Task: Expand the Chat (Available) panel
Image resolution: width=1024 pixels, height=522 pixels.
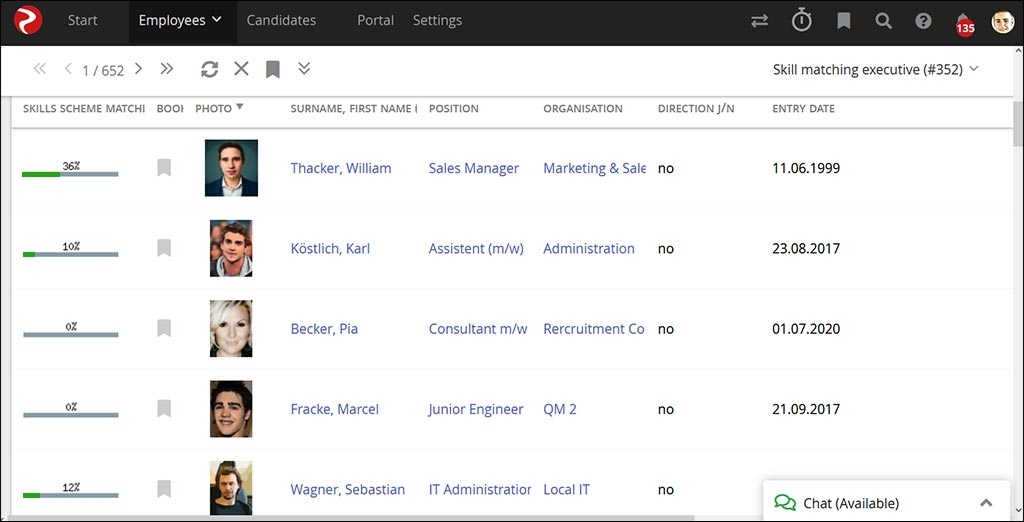Action: [986, 503]
